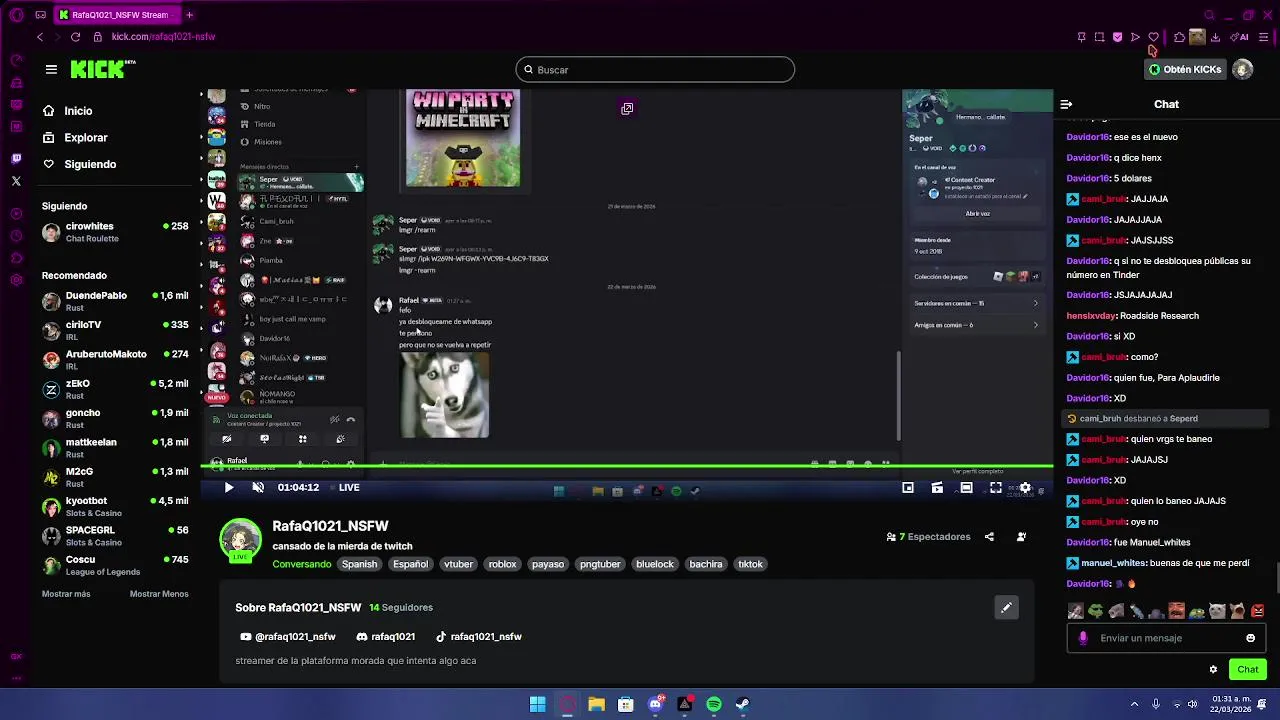Focus the Enviar un mensaje chat input
Screen dimensions: 1280x720
pyautogui.click(x=1168, y=638)
